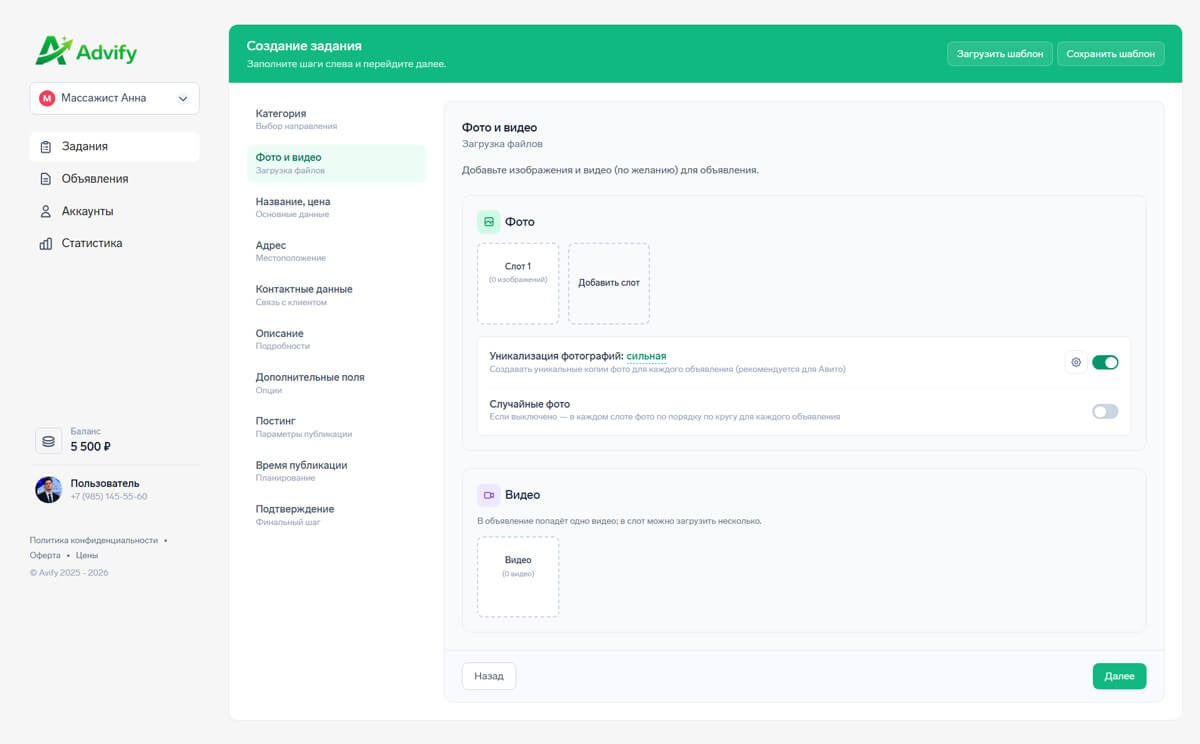The height and width of the screenshot is (744, 1200).
Task: Select the Фото и видео step
Action: click(x=337, y=163)
